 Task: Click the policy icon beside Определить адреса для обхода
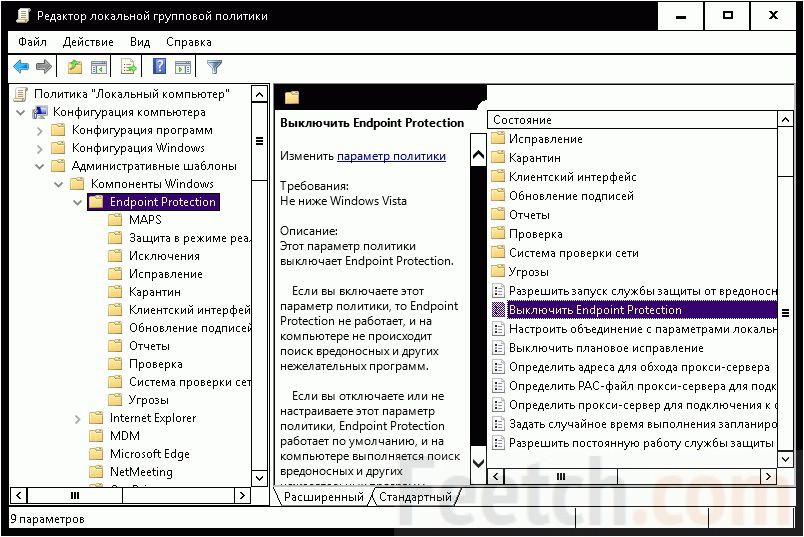click(x=498, y=367)
